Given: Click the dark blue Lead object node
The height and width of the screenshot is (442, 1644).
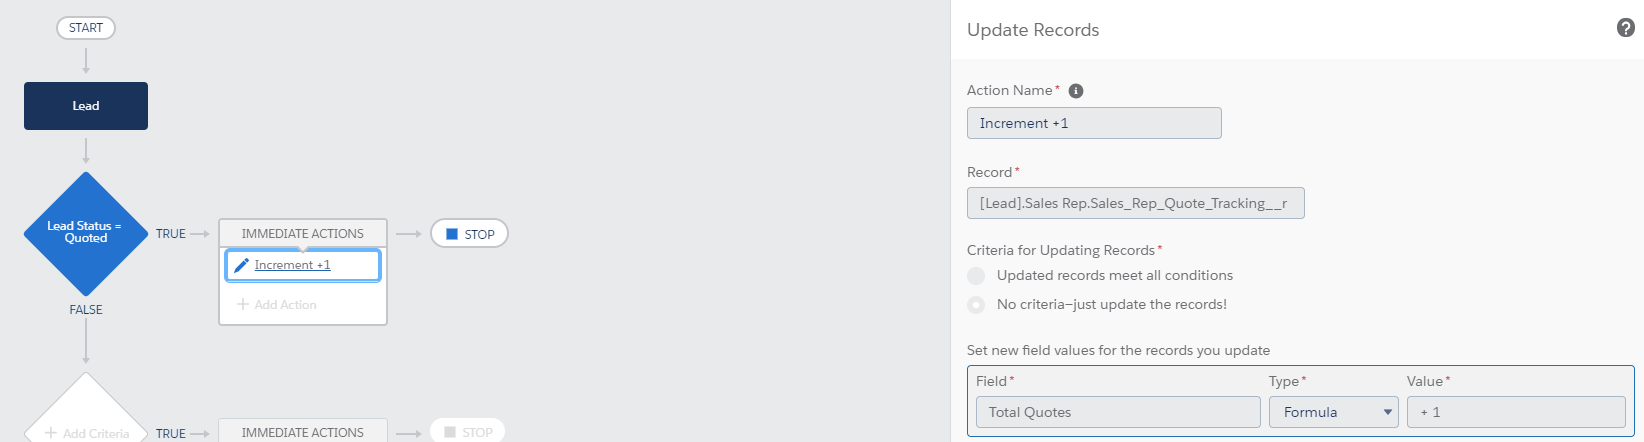Looking at the screenshot, I should pos(86,106).
